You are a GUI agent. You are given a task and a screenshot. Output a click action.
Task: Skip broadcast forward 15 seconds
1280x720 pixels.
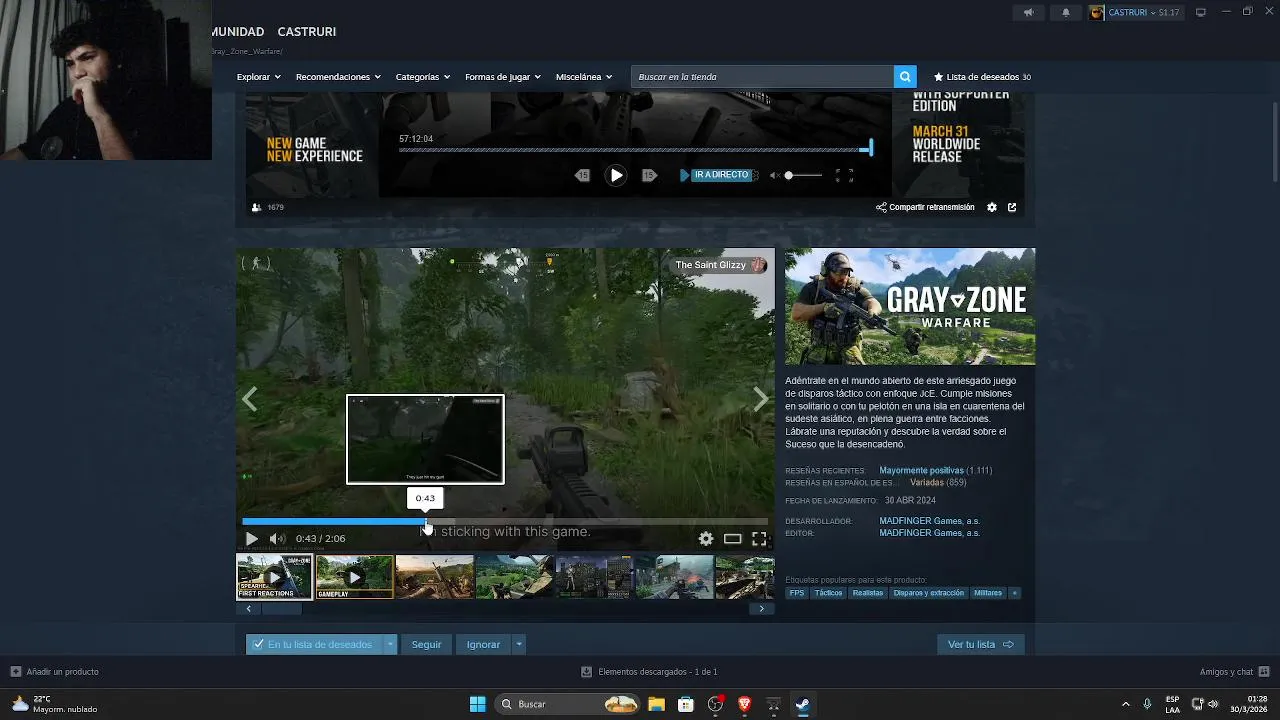pos(649,175)
